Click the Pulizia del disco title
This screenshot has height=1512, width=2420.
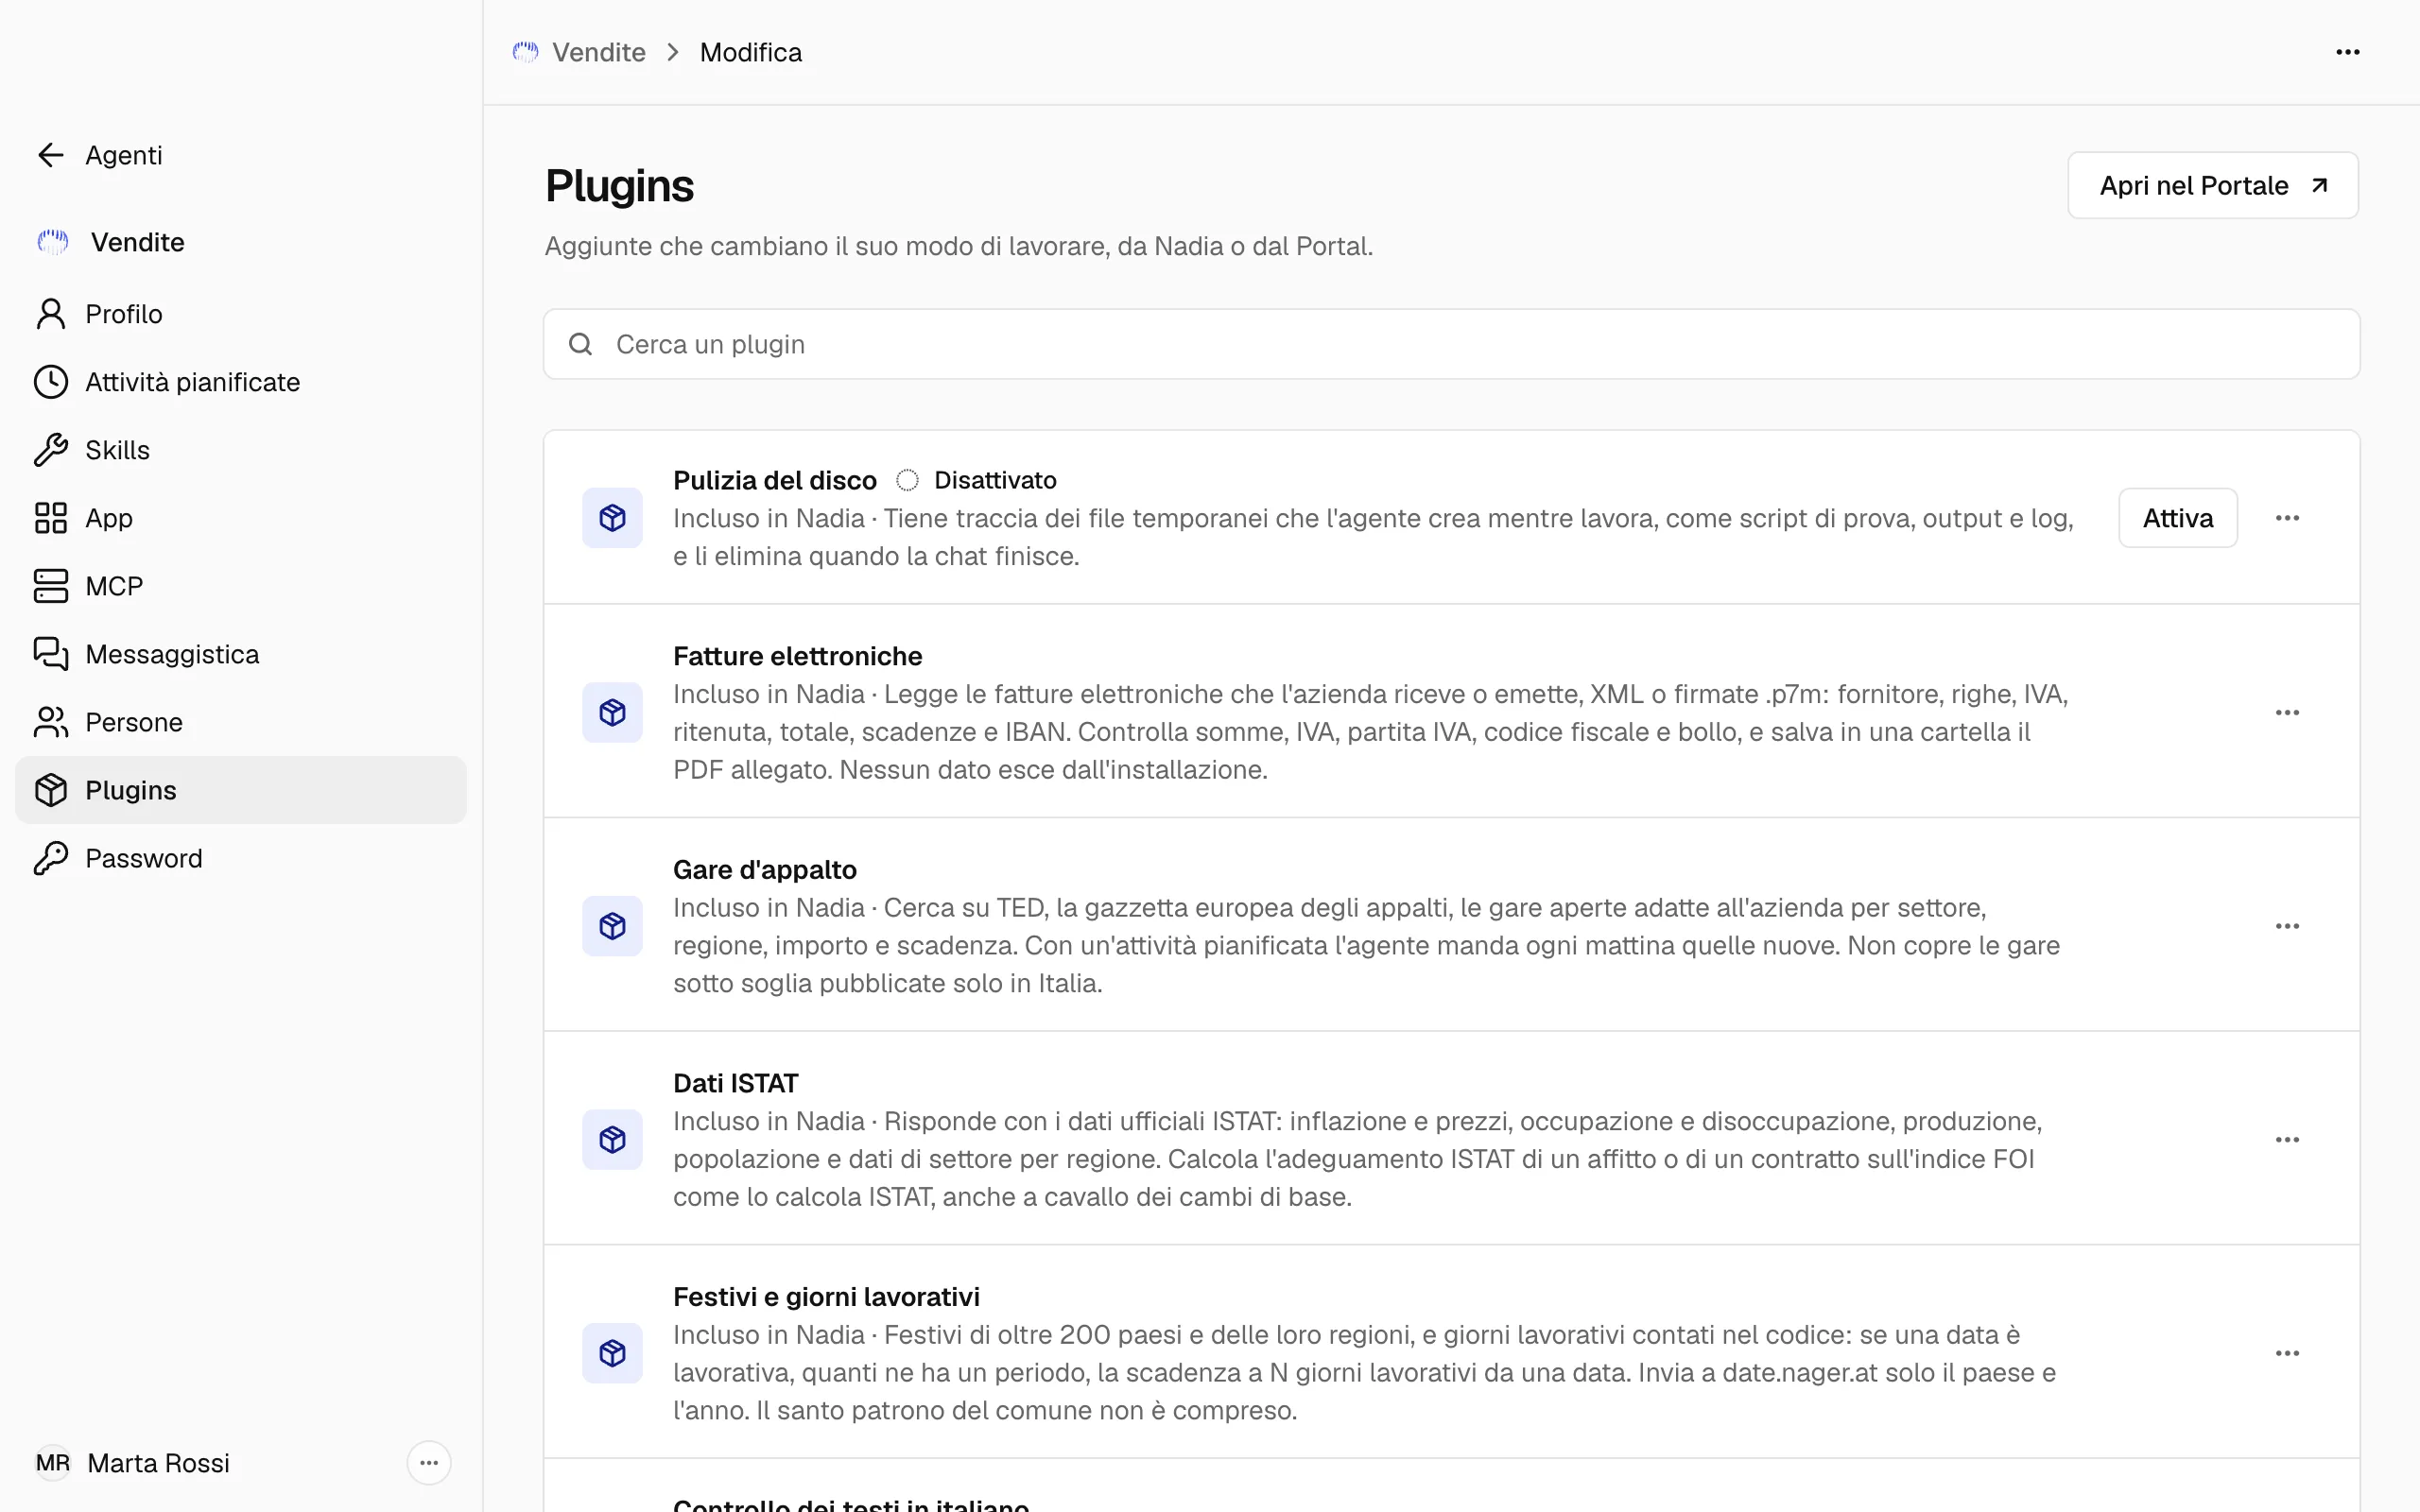(x=774, y=480)
